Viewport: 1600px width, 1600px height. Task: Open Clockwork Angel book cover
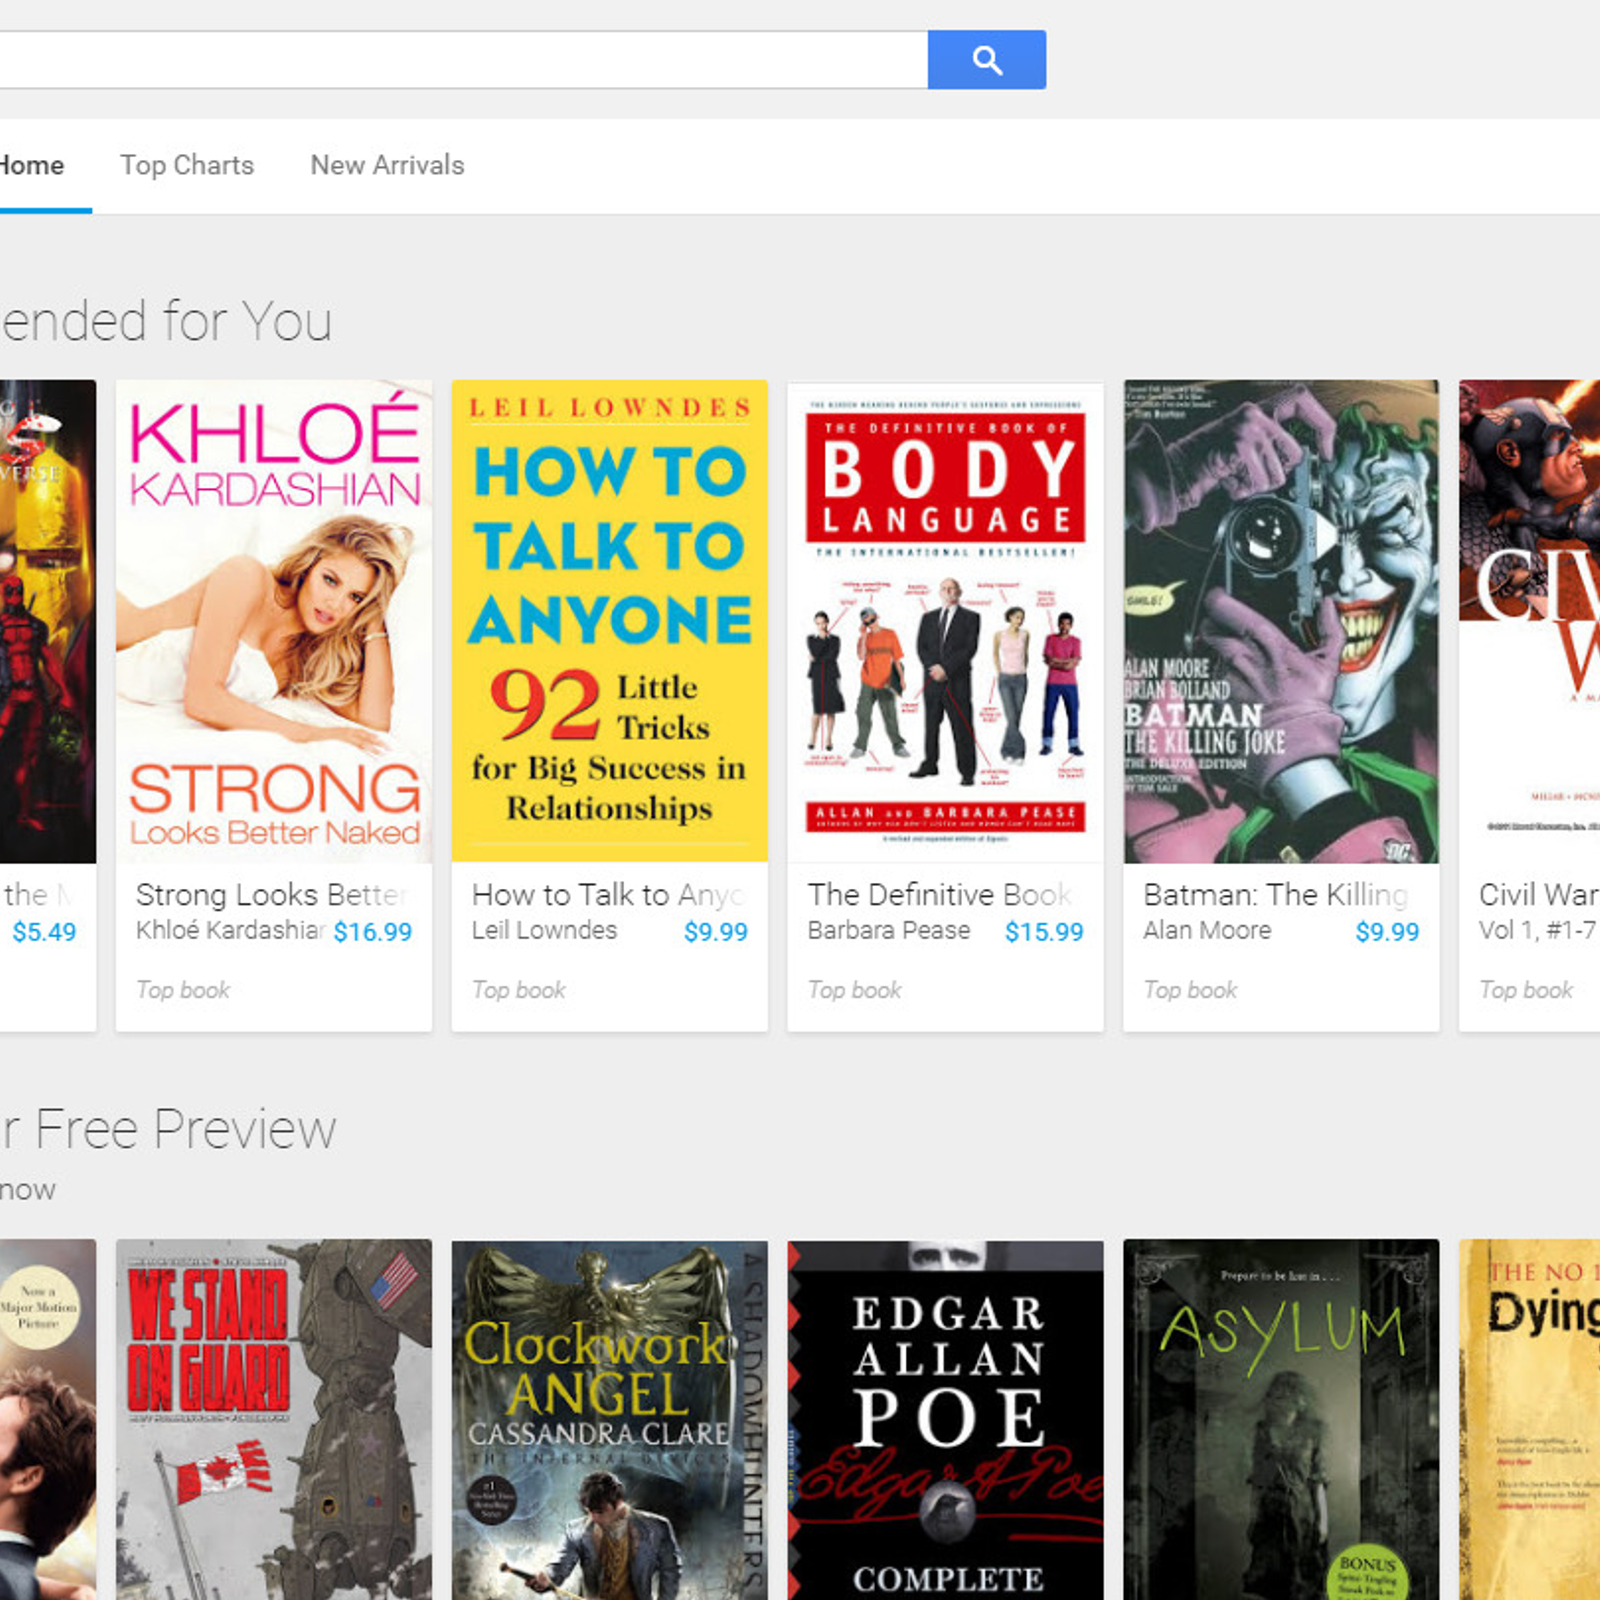pos(610,1420)
